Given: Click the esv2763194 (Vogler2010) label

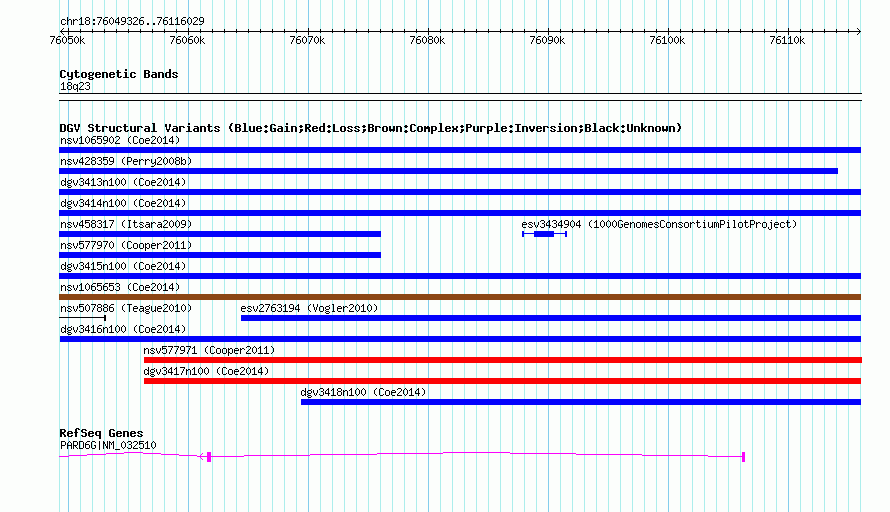Looking at the screenshot, I should (309, 308).
